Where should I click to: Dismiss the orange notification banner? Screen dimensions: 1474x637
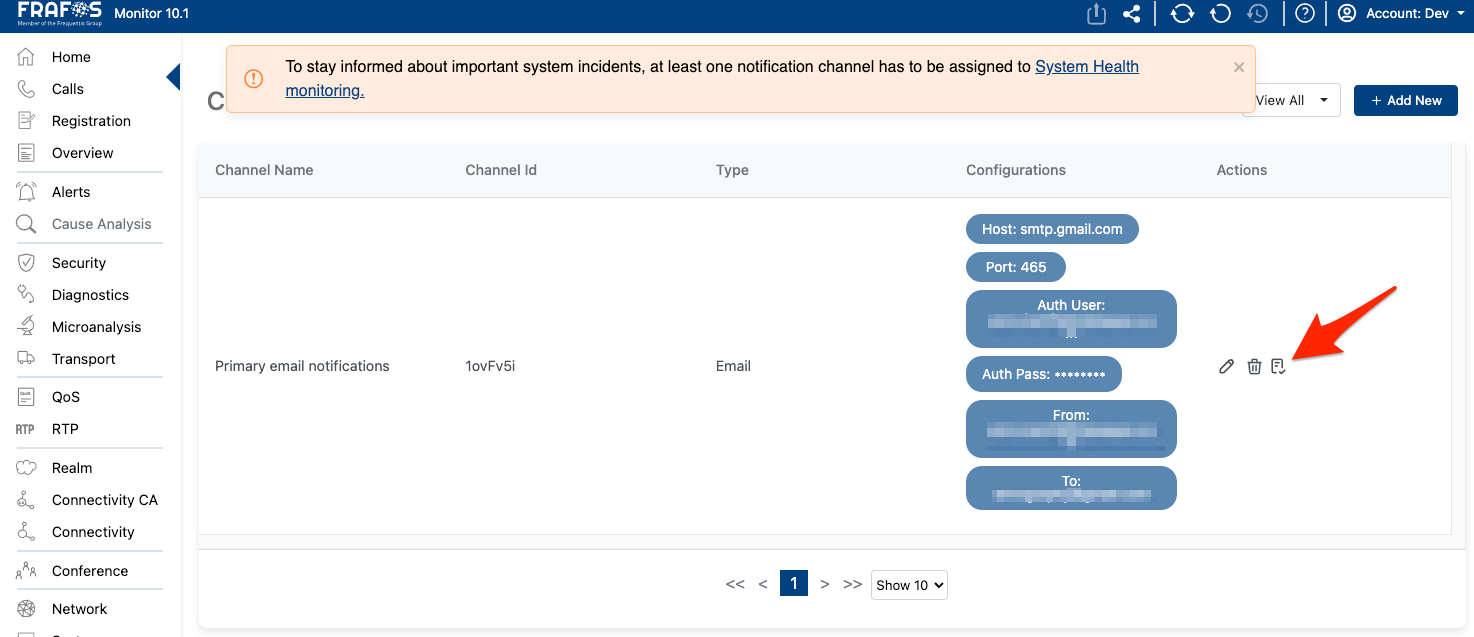point(1239,67)
